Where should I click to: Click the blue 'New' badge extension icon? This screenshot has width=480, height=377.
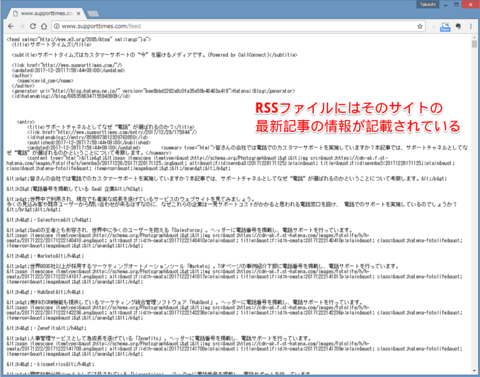click(x=445, y=27)
